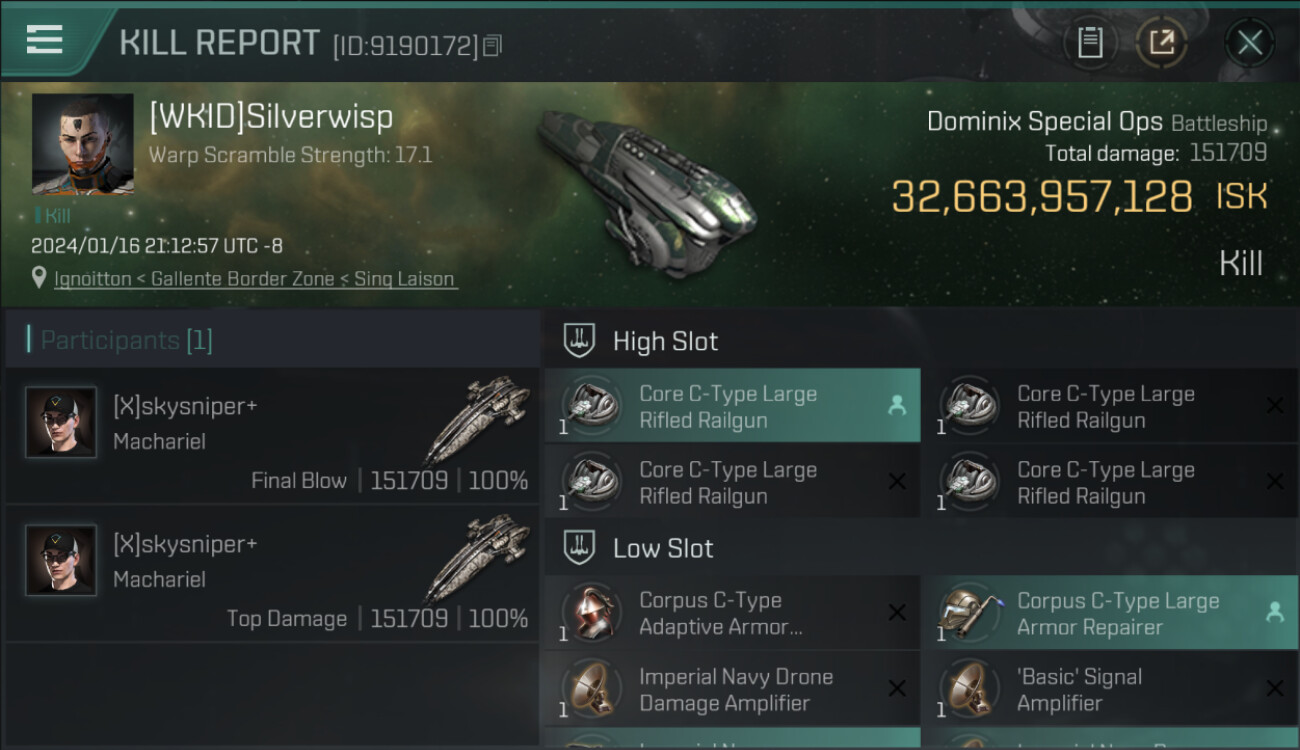
Task: Click 'Basic' Signal Amplifier module icon
Action: tap(969, 688)
